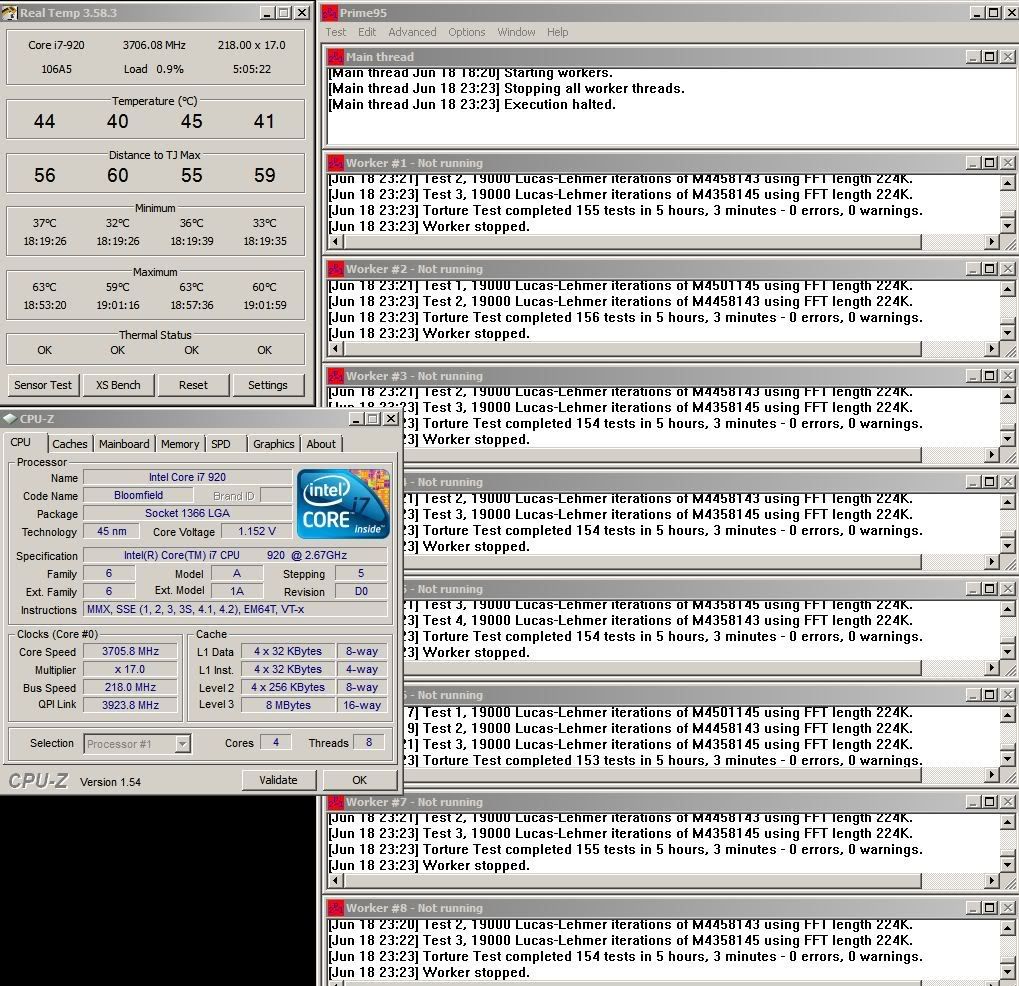Click the Worker #8 window icon
Screen dimensions: 1019x986
pos(335,907)
